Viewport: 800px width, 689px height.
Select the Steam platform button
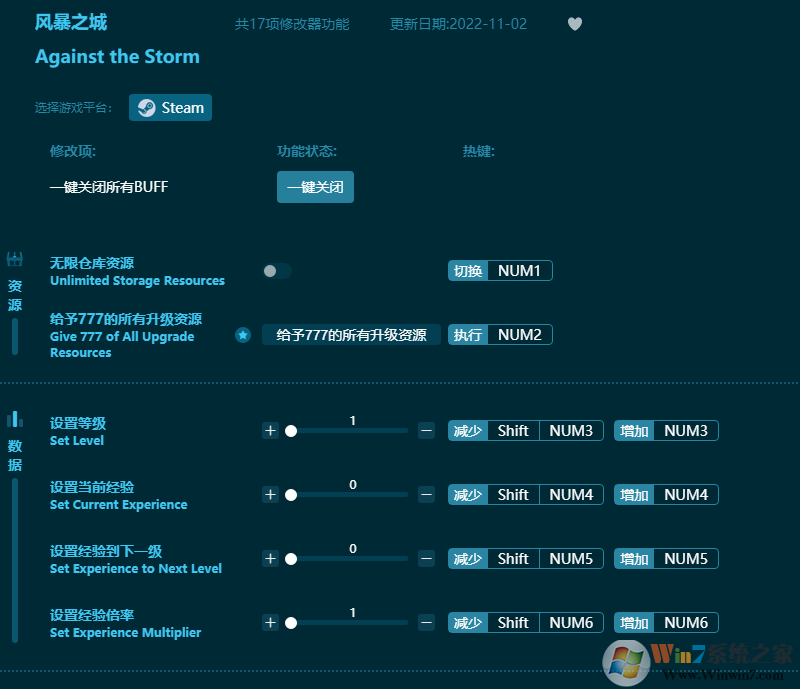[170, 107]
